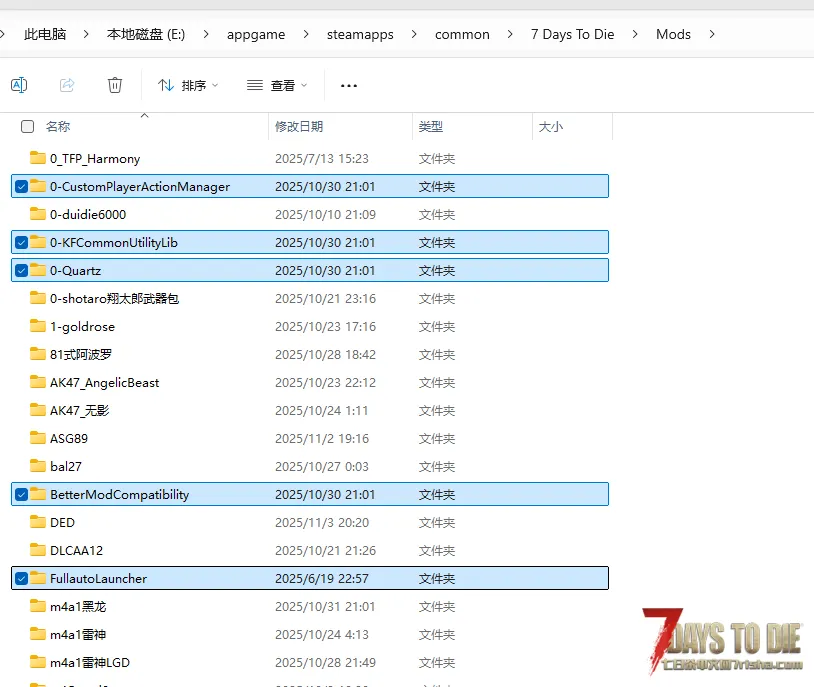The height and width of the screenshot is (687, 814).
Task: Select the 0-shotaro翔太郎武器包 folder row
Action: coord(114,298)
